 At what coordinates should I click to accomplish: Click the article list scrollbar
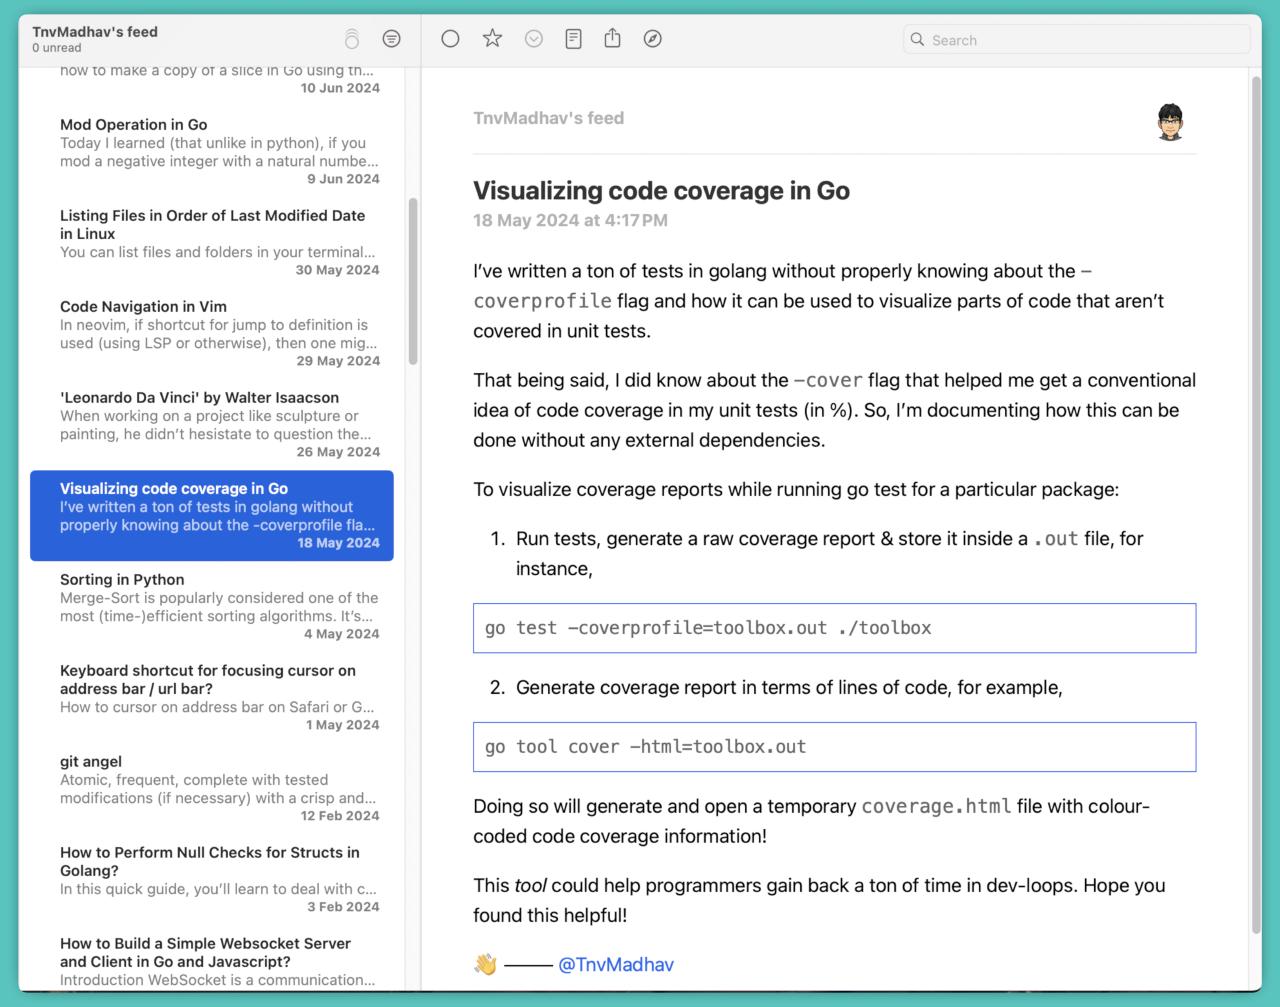tap(412, 282)
